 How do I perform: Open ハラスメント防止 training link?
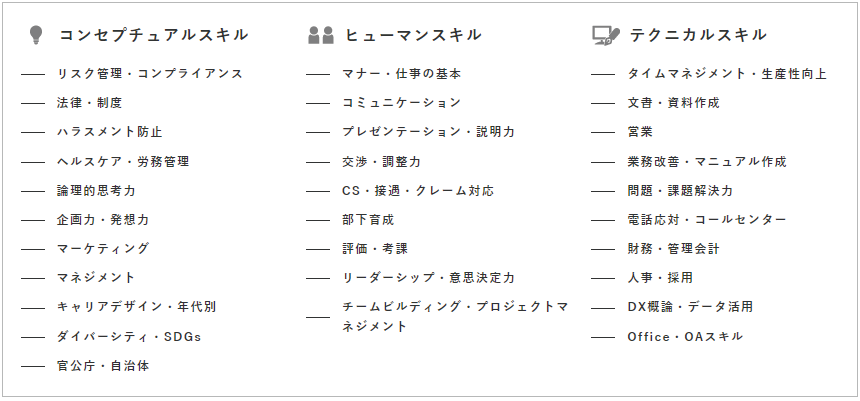coord(110,132)
